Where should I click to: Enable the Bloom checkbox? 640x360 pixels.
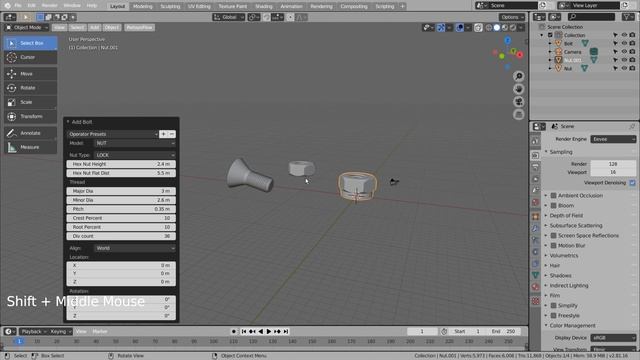point(553,206)
